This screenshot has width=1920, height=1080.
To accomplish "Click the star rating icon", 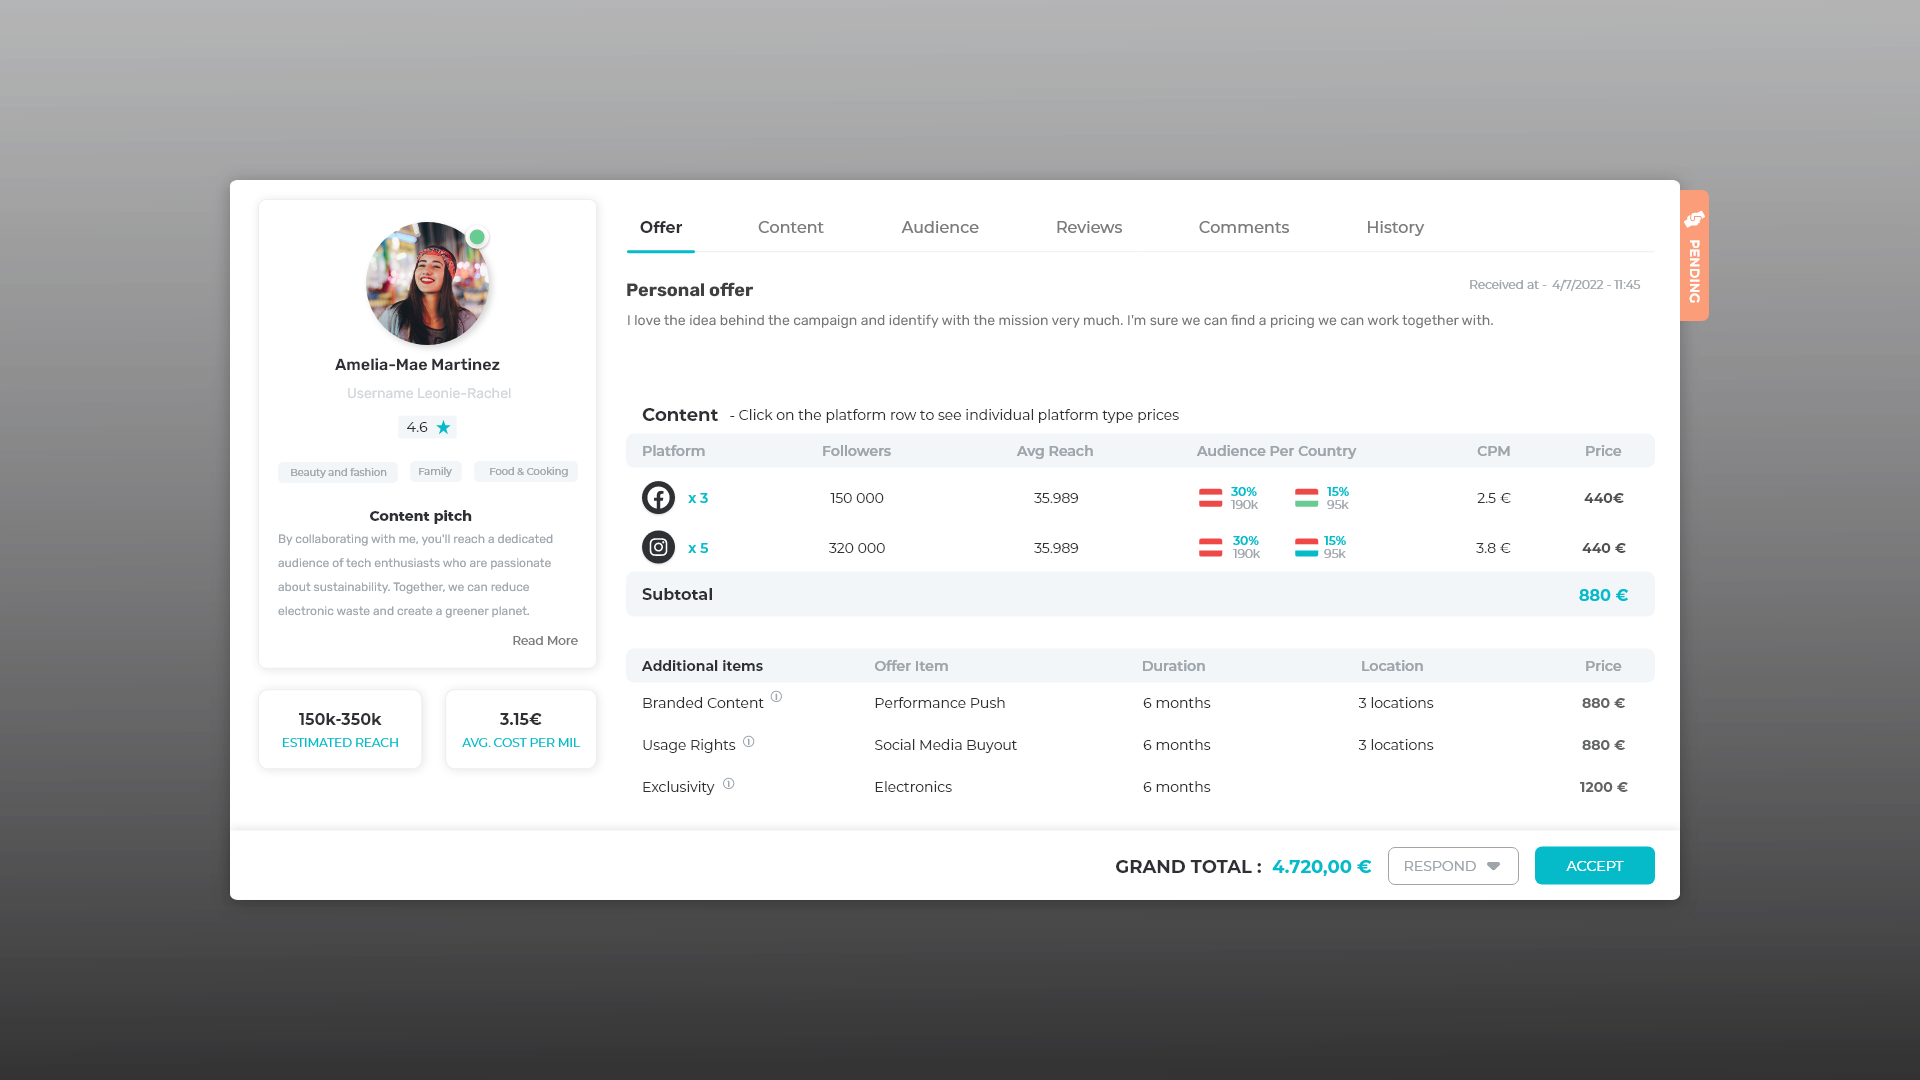I will [x=443, y=427].
